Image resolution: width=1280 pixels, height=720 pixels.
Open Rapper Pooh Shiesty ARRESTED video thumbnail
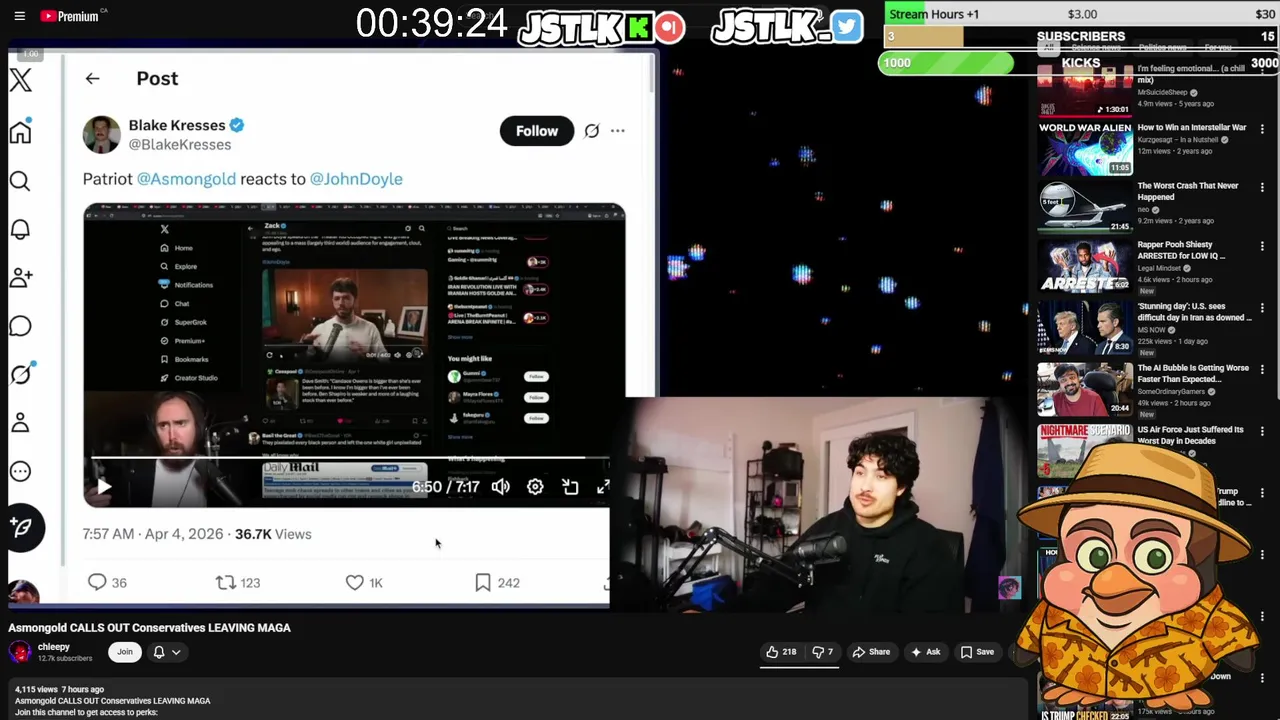pyautogui.click(x=1084, y=266)
